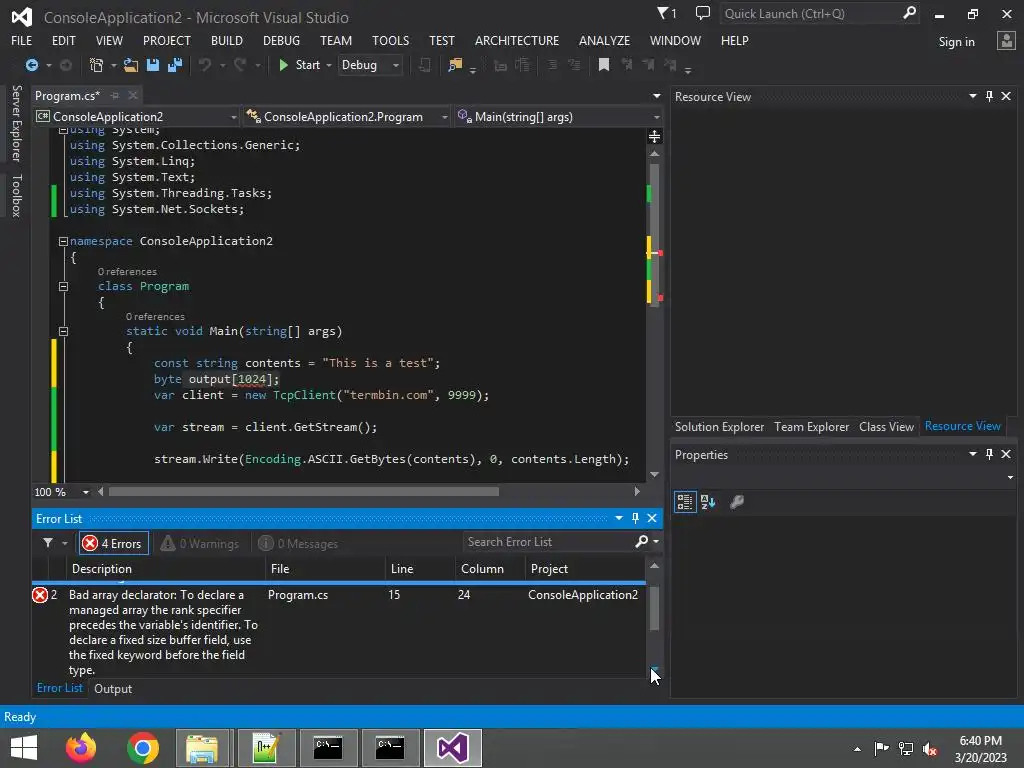Switch to the Output tab

(x=113, y=688)
